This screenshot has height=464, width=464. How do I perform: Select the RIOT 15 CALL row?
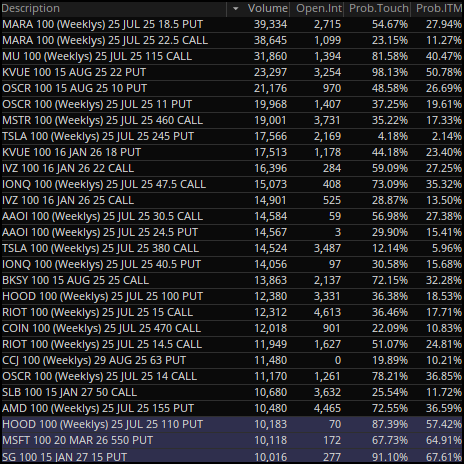[x=232, y=312]
